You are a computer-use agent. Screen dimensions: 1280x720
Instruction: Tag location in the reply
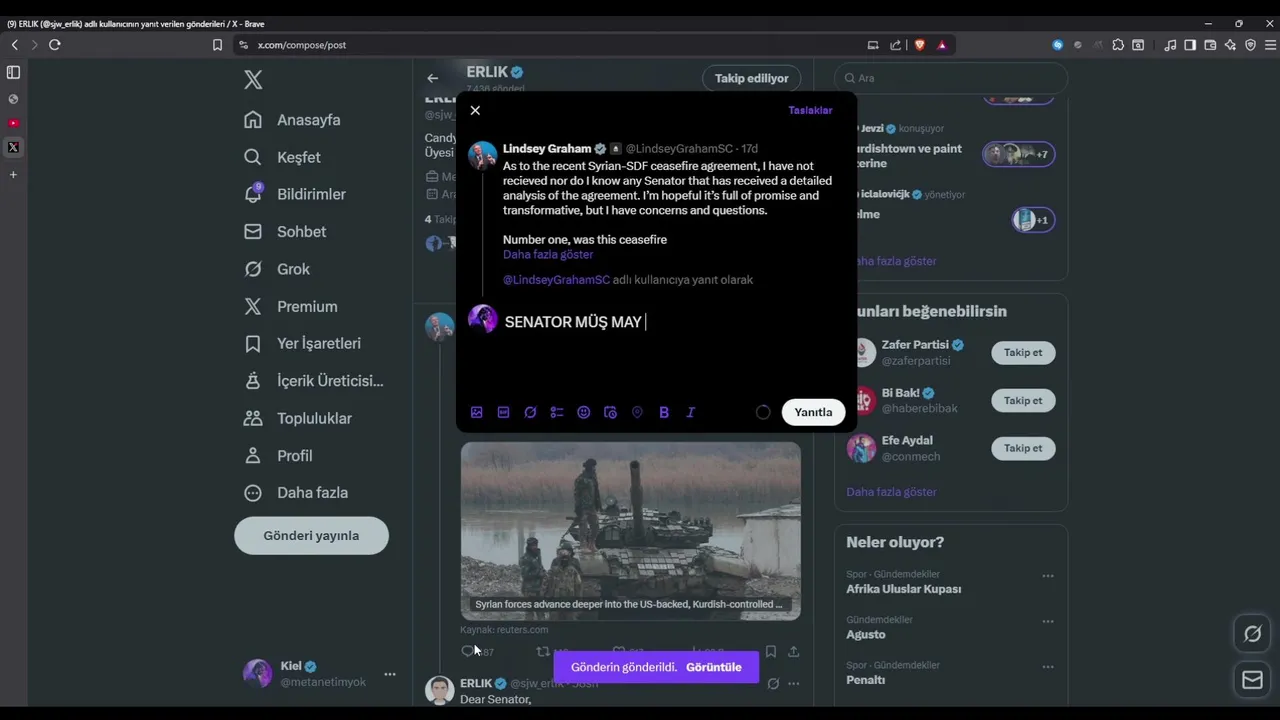pos(637,412)
